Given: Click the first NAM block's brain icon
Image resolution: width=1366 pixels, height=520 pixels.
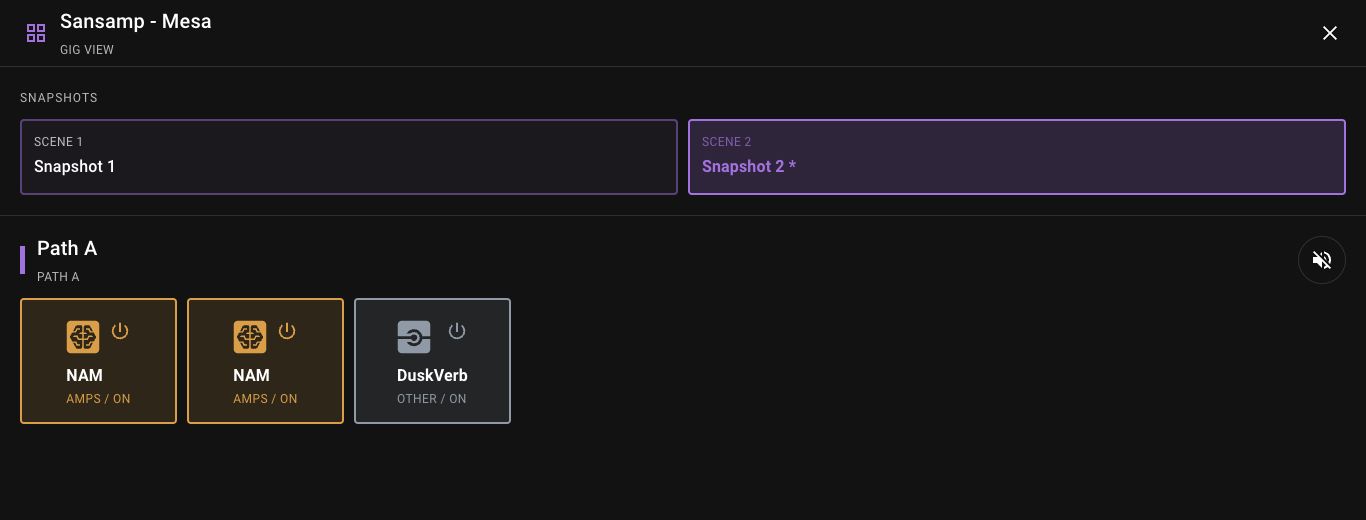Looking at the screenshot, I should [83, 337].
